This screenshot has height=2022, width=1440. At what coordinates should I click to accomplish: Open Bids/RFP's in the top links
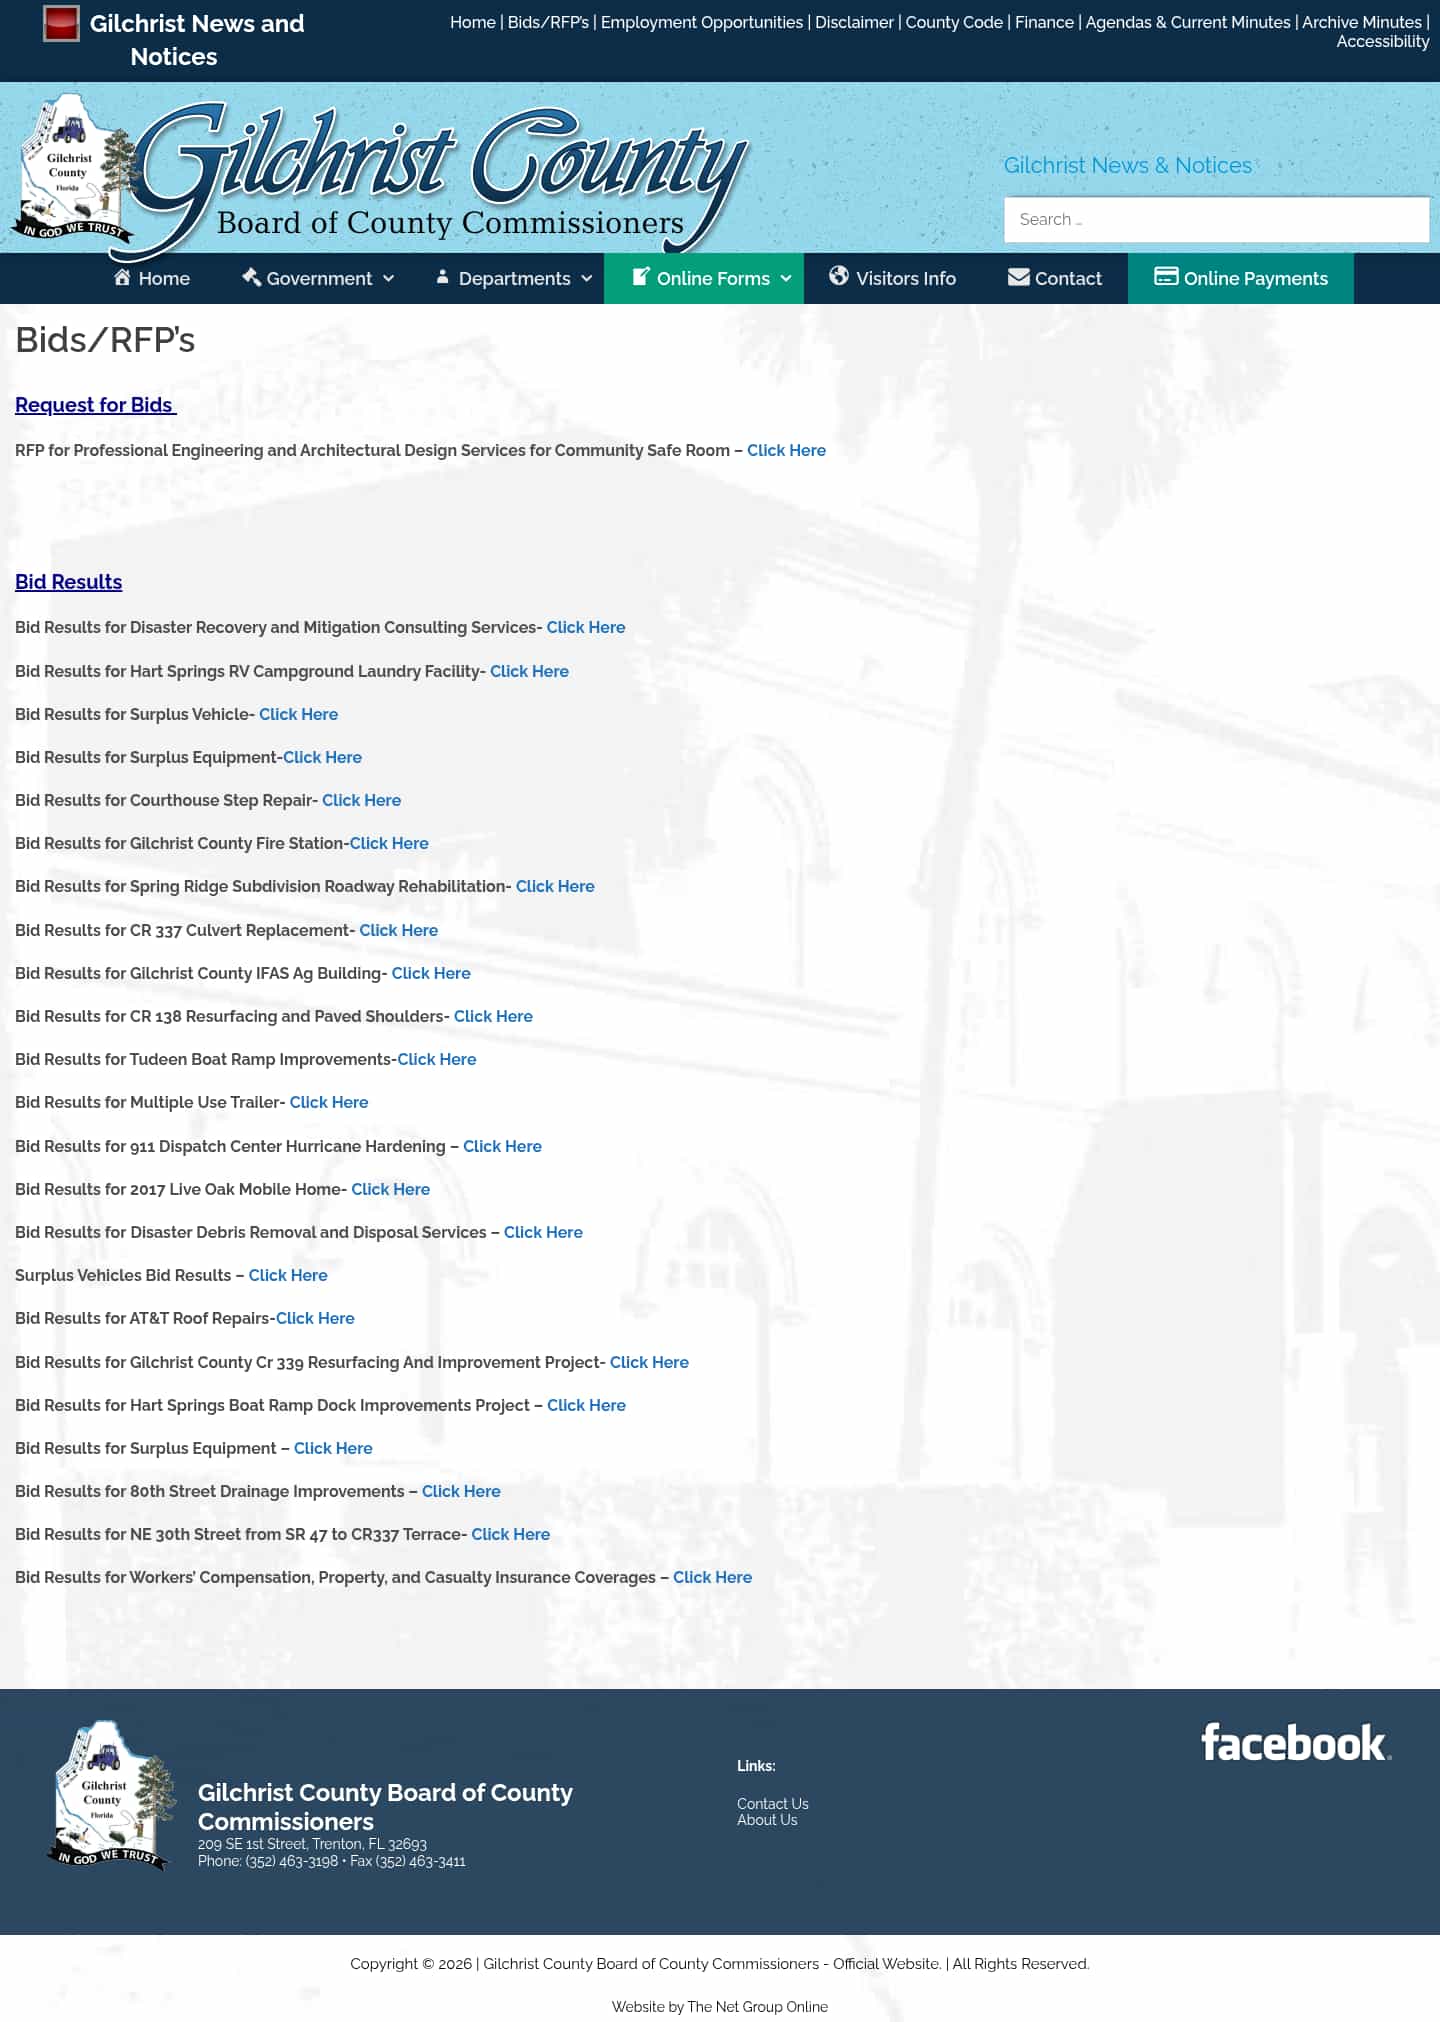coord(548,22)
